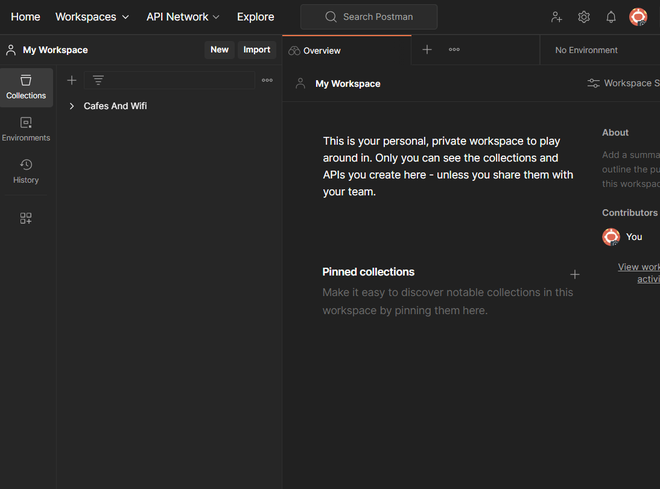Click the Search Postman field

click(x=369, y=17)
